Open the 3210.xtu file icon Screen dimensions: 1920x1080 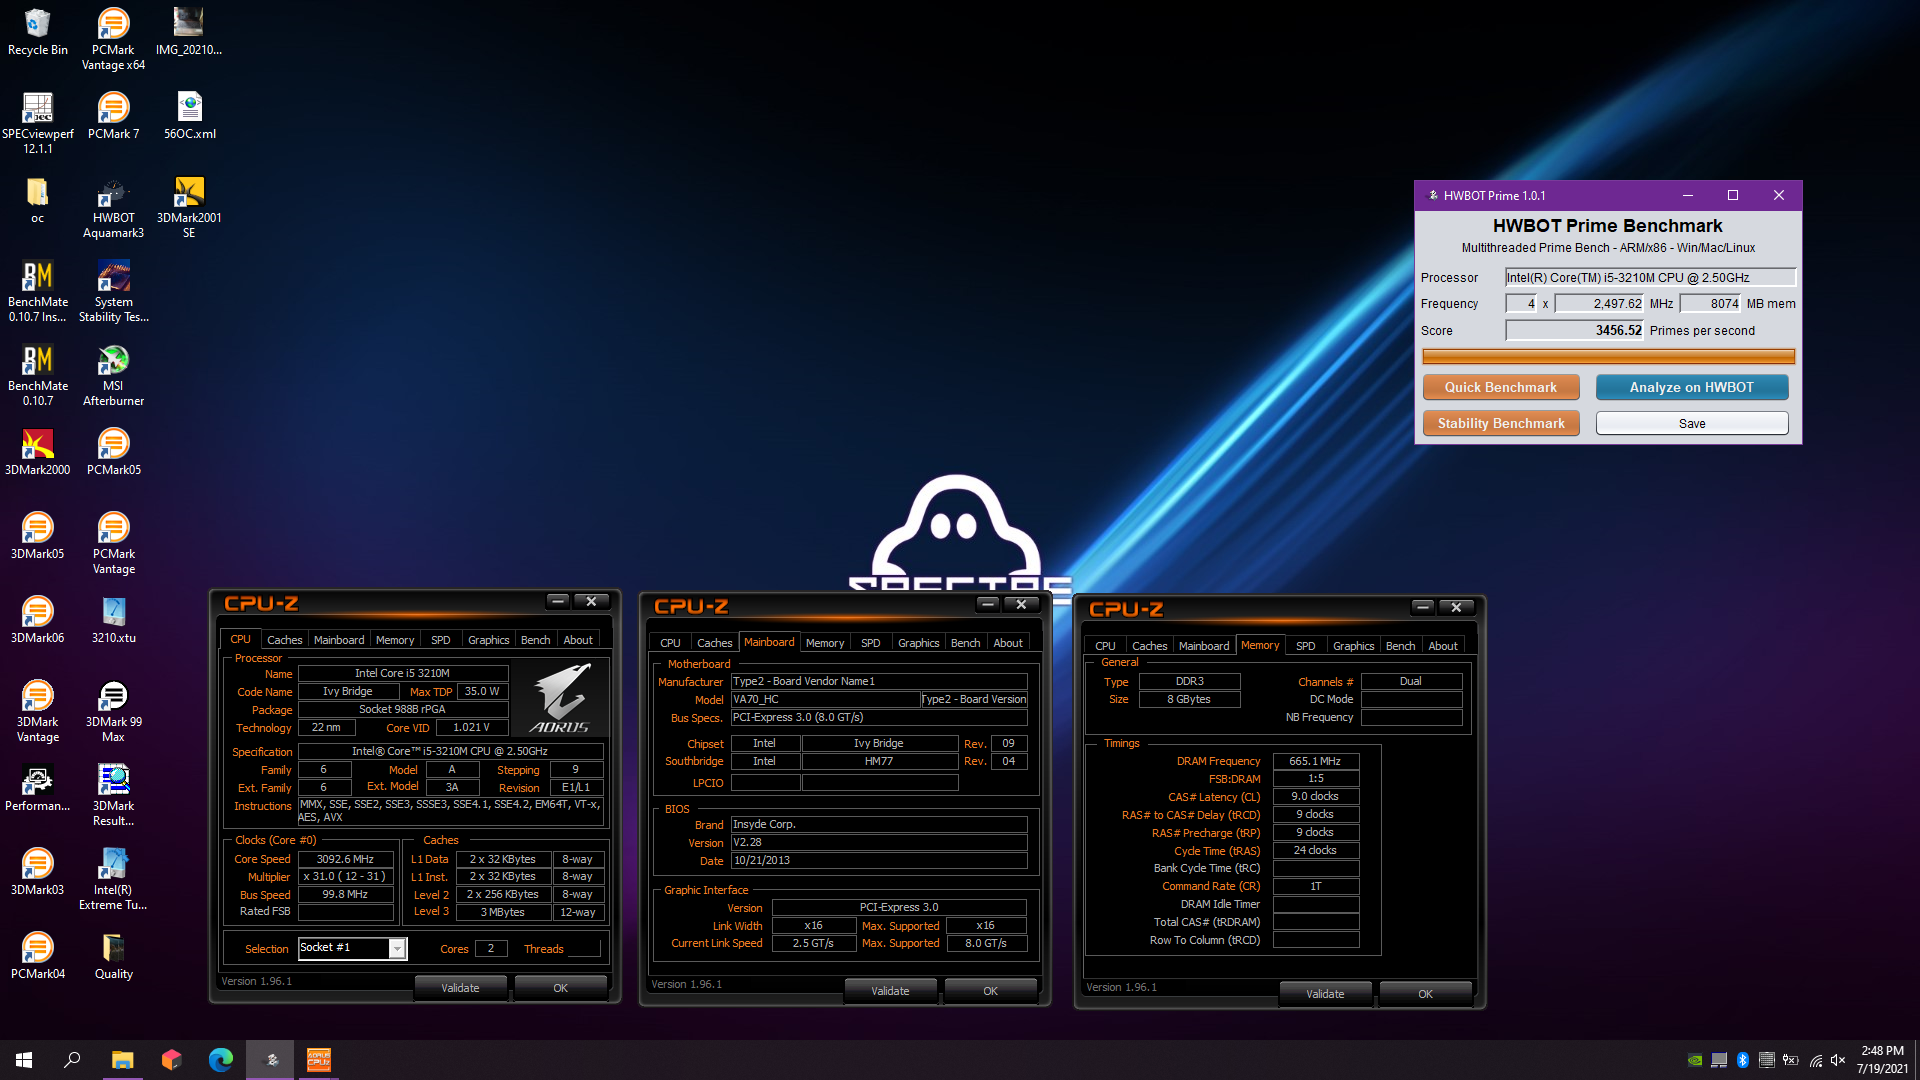coord(113,620)
